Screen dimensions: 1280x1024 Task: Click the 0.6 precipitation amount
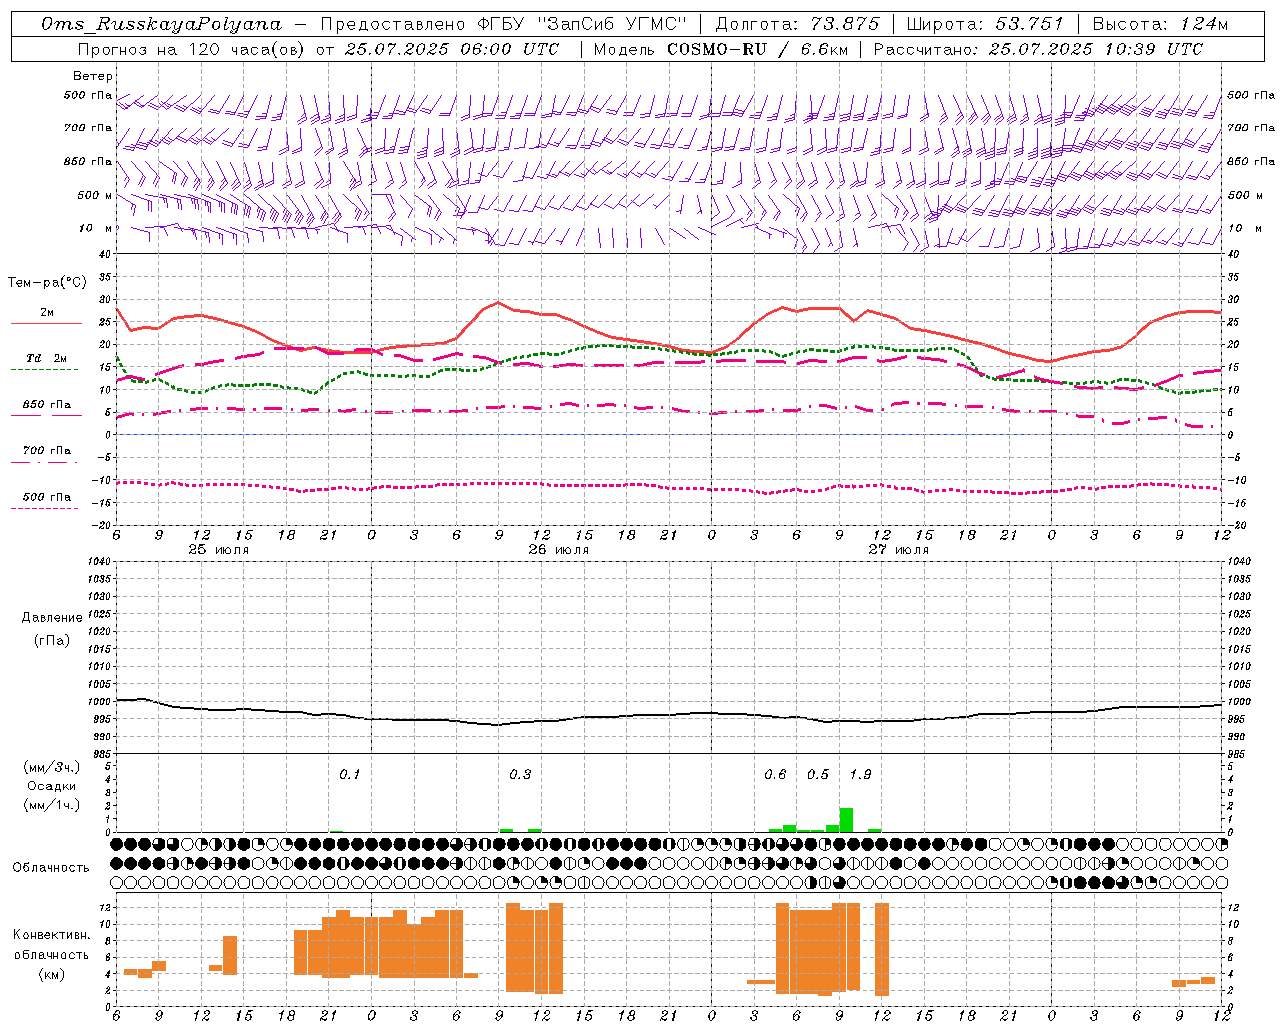pyautogui.click(x=775, y=775)
